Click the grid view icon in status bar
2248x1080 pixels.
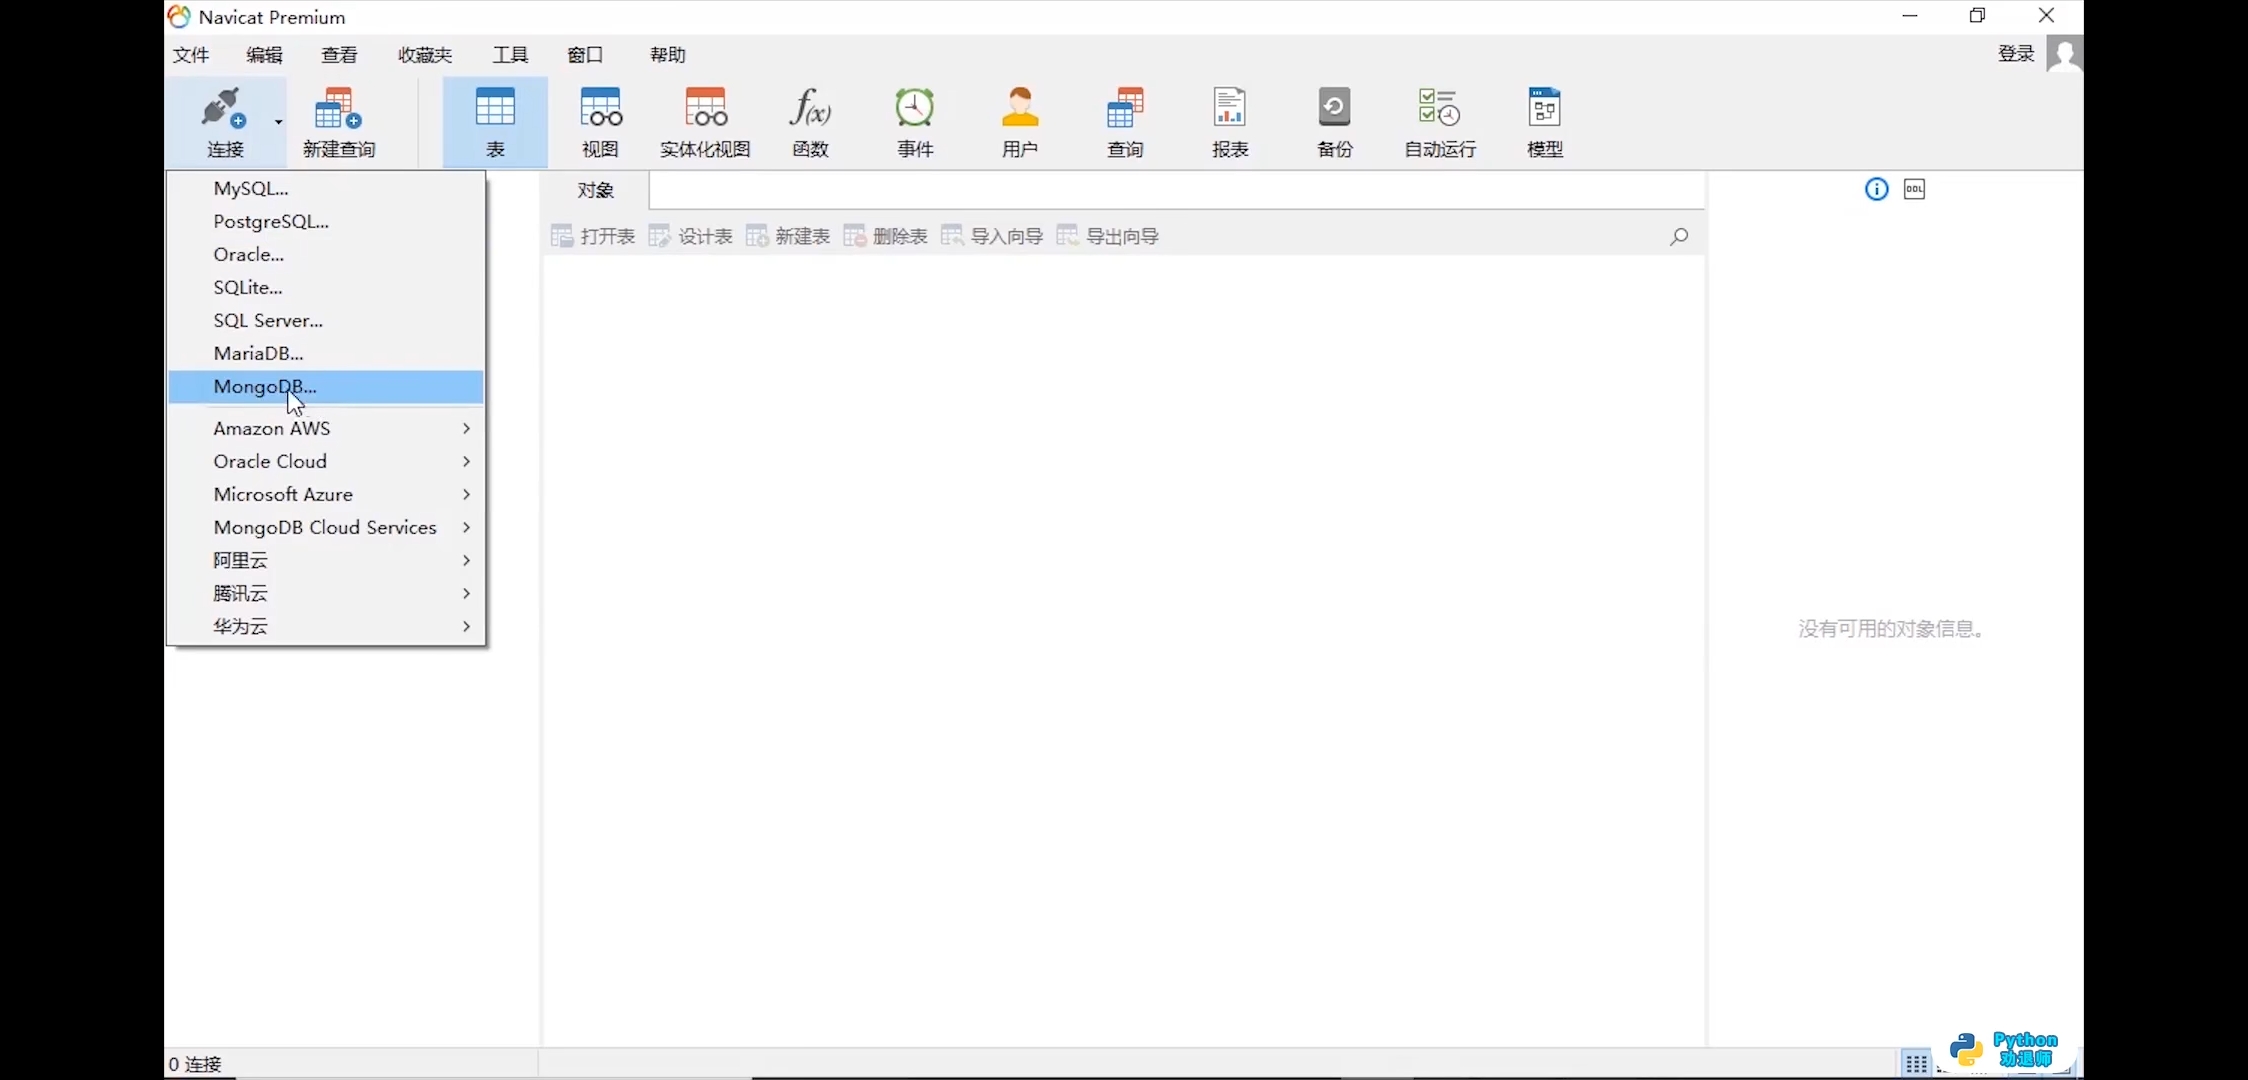(1916, 1063)
